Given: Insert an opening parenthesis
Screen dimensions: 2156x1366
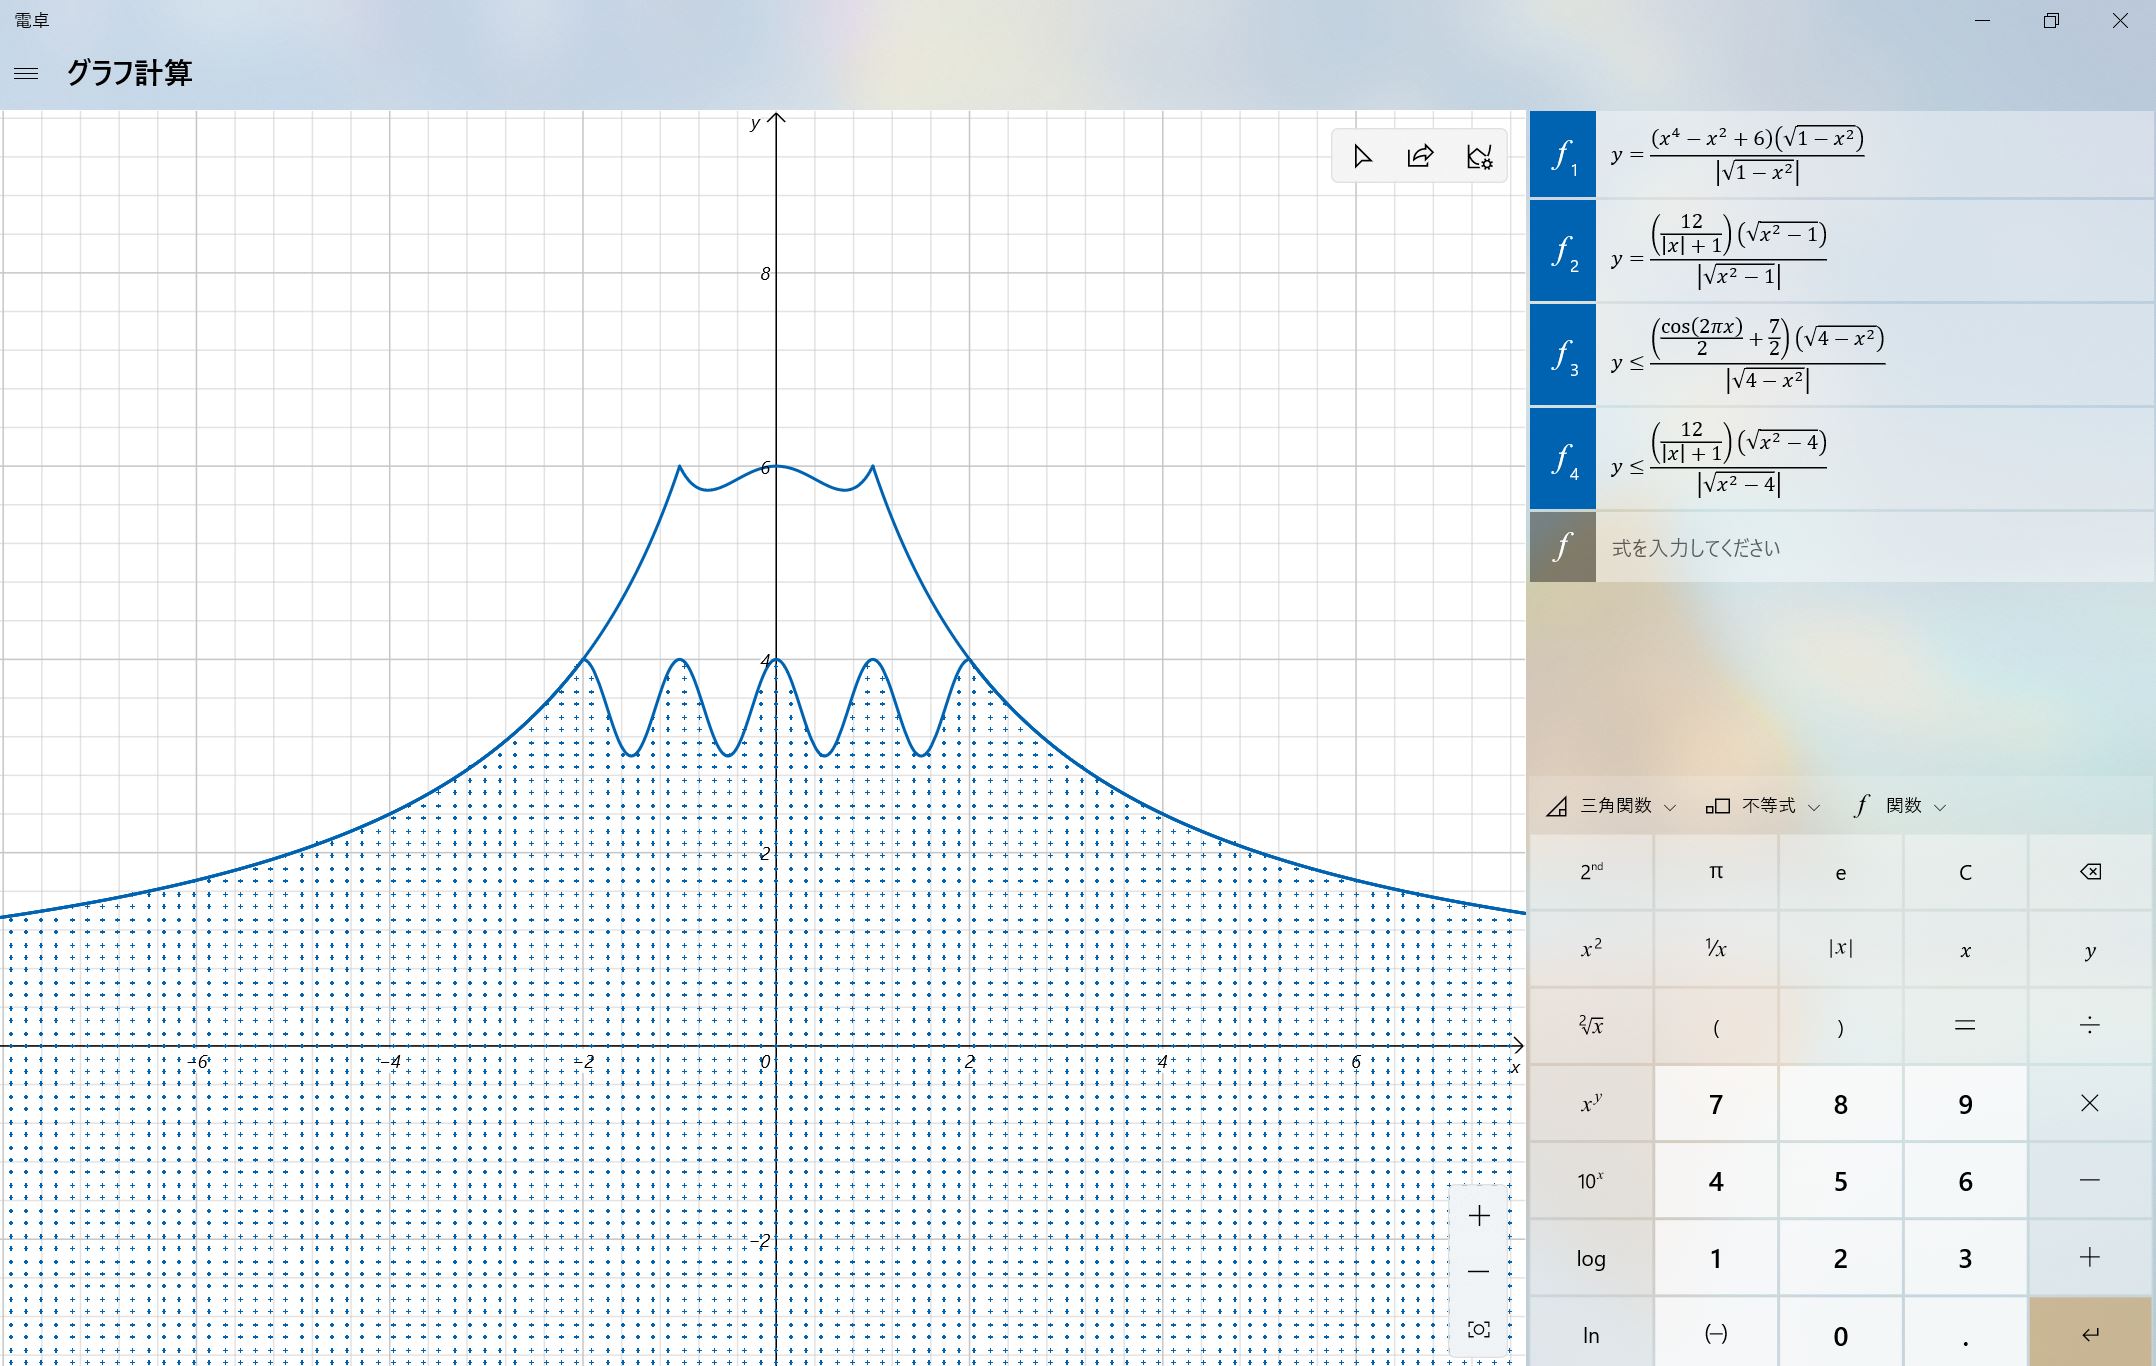Looking at the screenshot, I should click(1716, 1026).
